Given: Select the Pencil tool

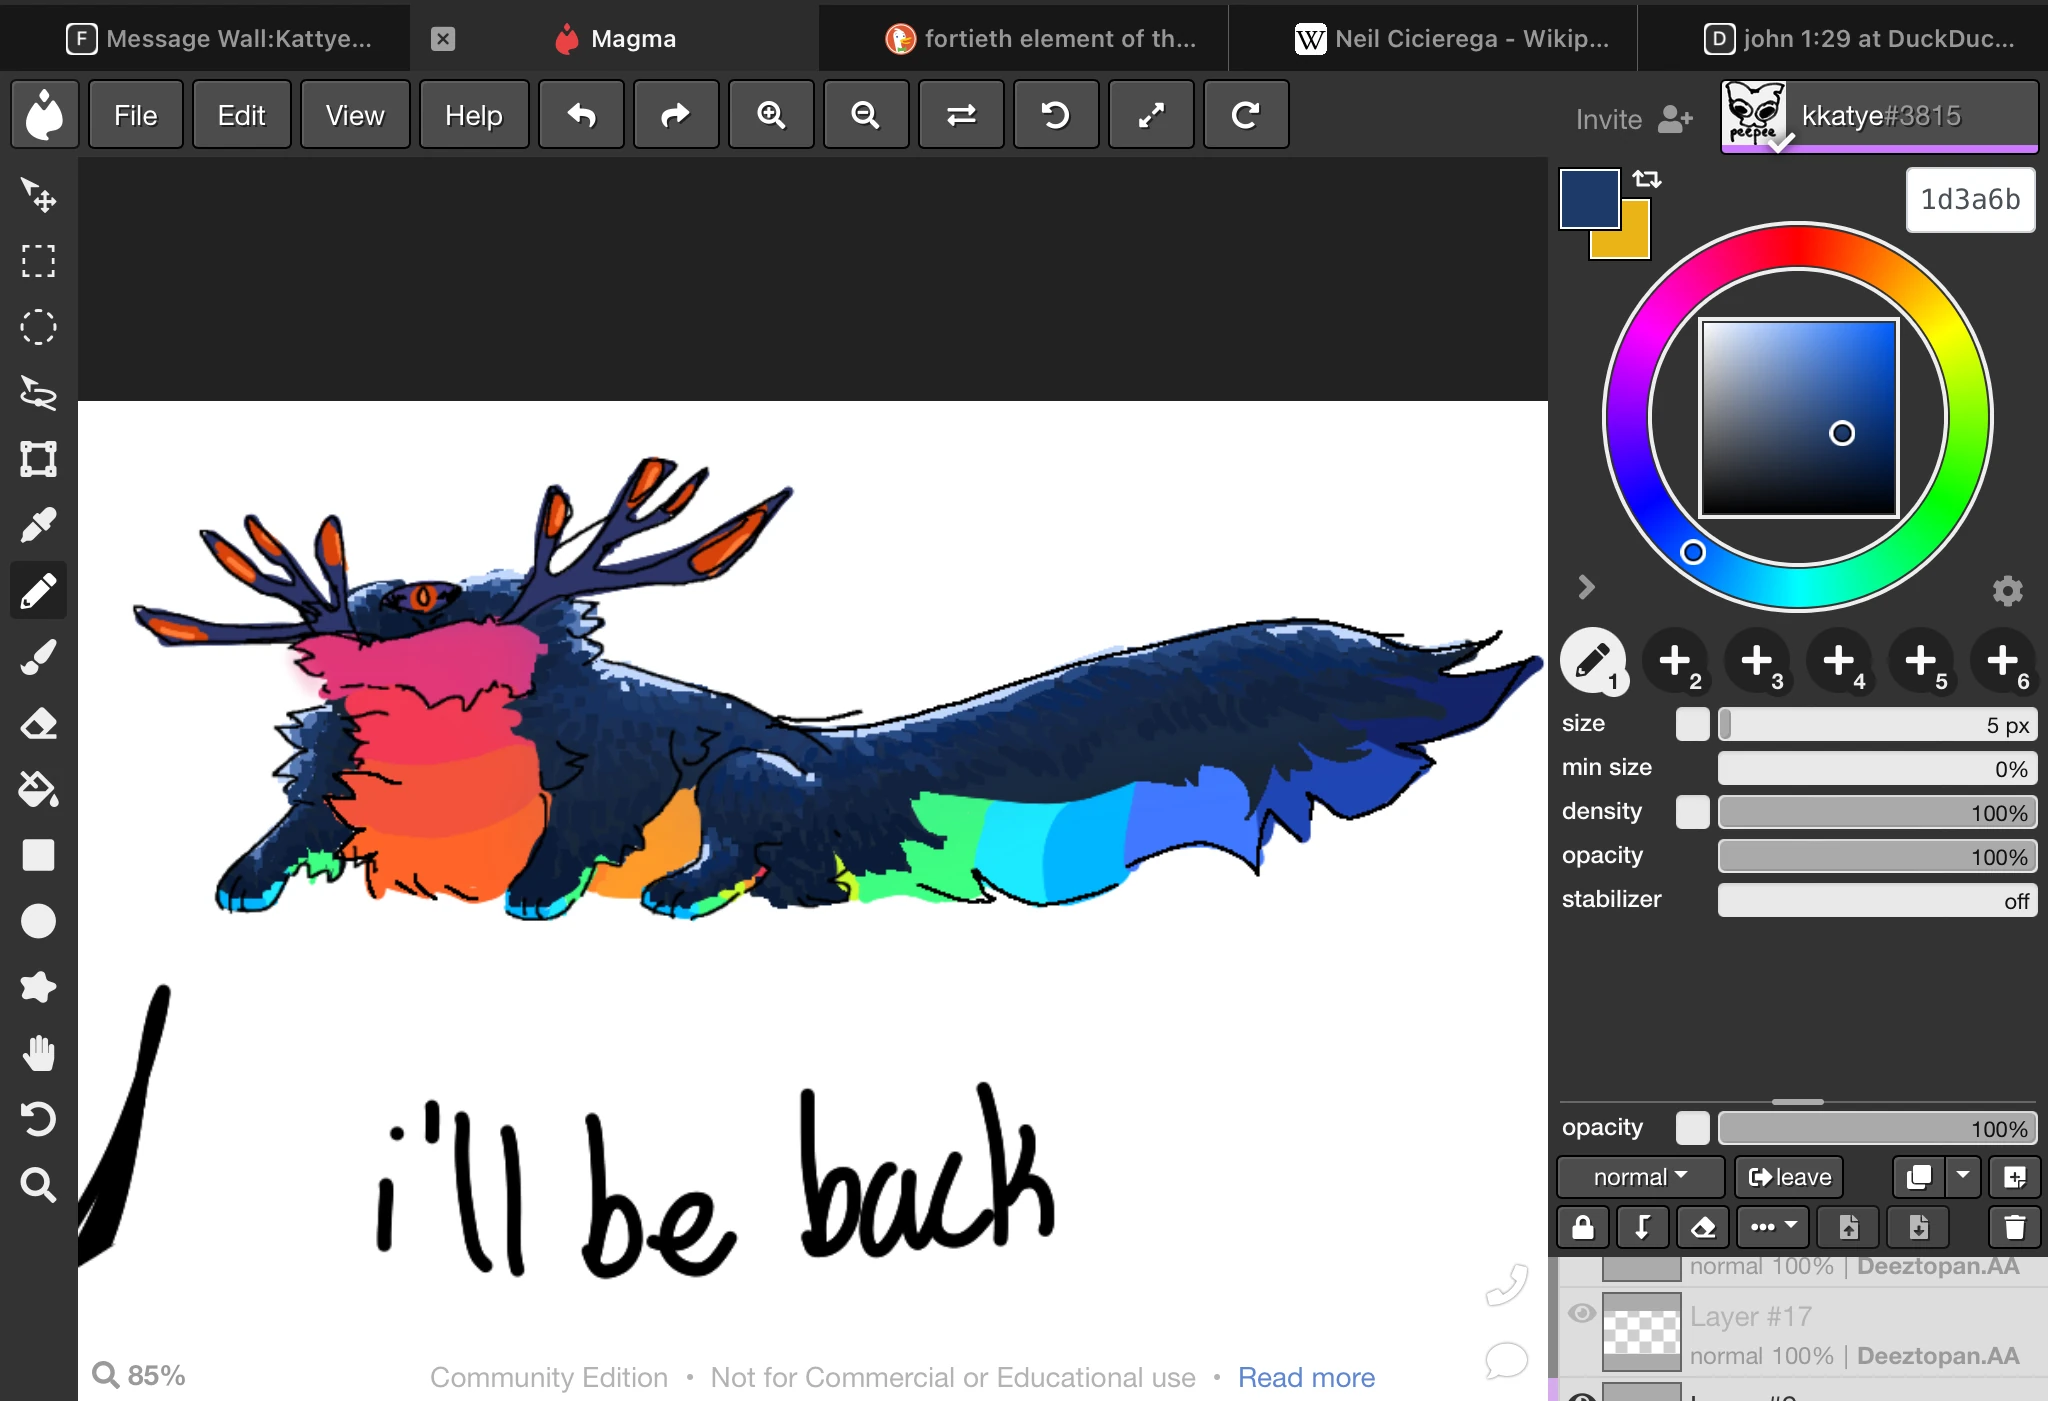Looking at the screenshot, I should [38, 590].
